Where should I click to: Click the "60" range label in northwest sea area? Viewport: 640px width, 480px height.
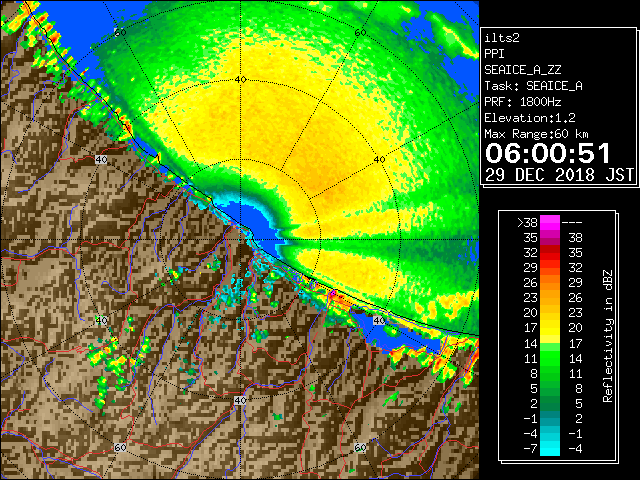[120, 32]
